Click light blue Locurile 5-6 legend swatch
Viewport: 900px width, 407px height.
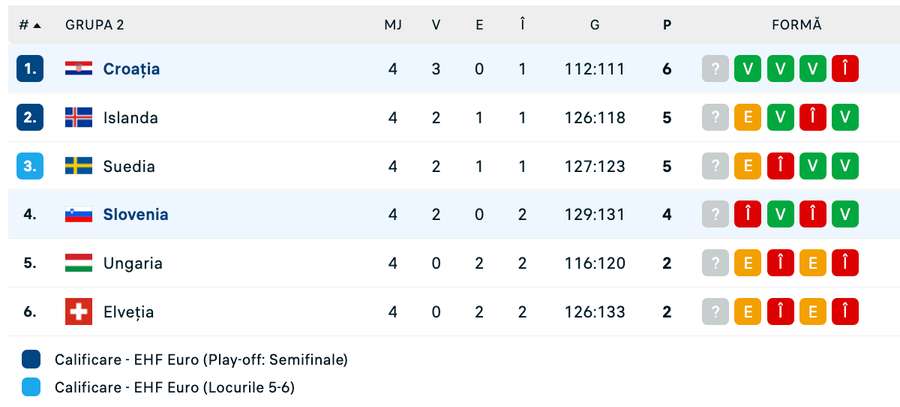point(31,387)
